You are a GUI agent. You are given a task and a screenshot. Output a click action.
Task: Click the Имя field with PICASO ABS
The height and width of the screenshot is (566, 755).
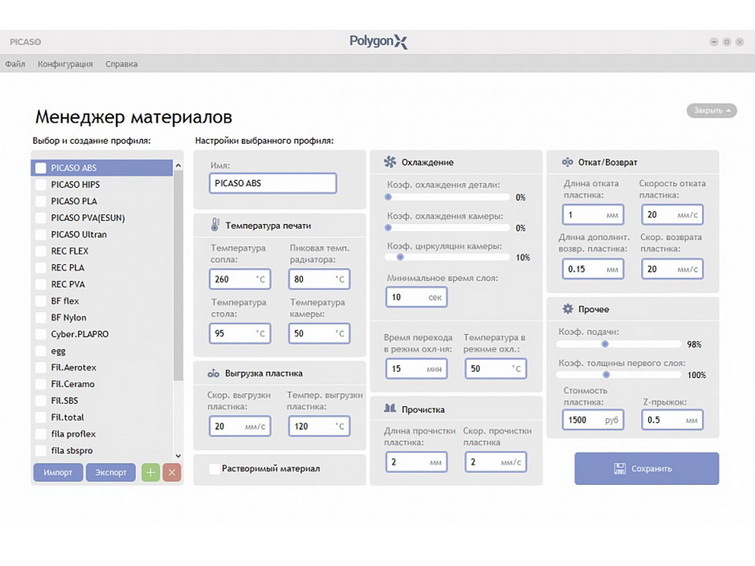click(273, 183)
